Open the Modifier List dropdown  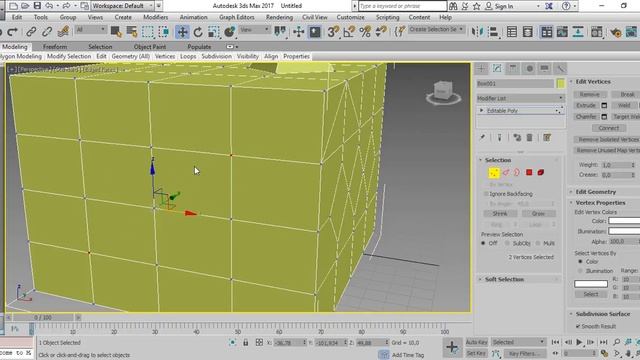pyautogui.click(x=520, y=98)
